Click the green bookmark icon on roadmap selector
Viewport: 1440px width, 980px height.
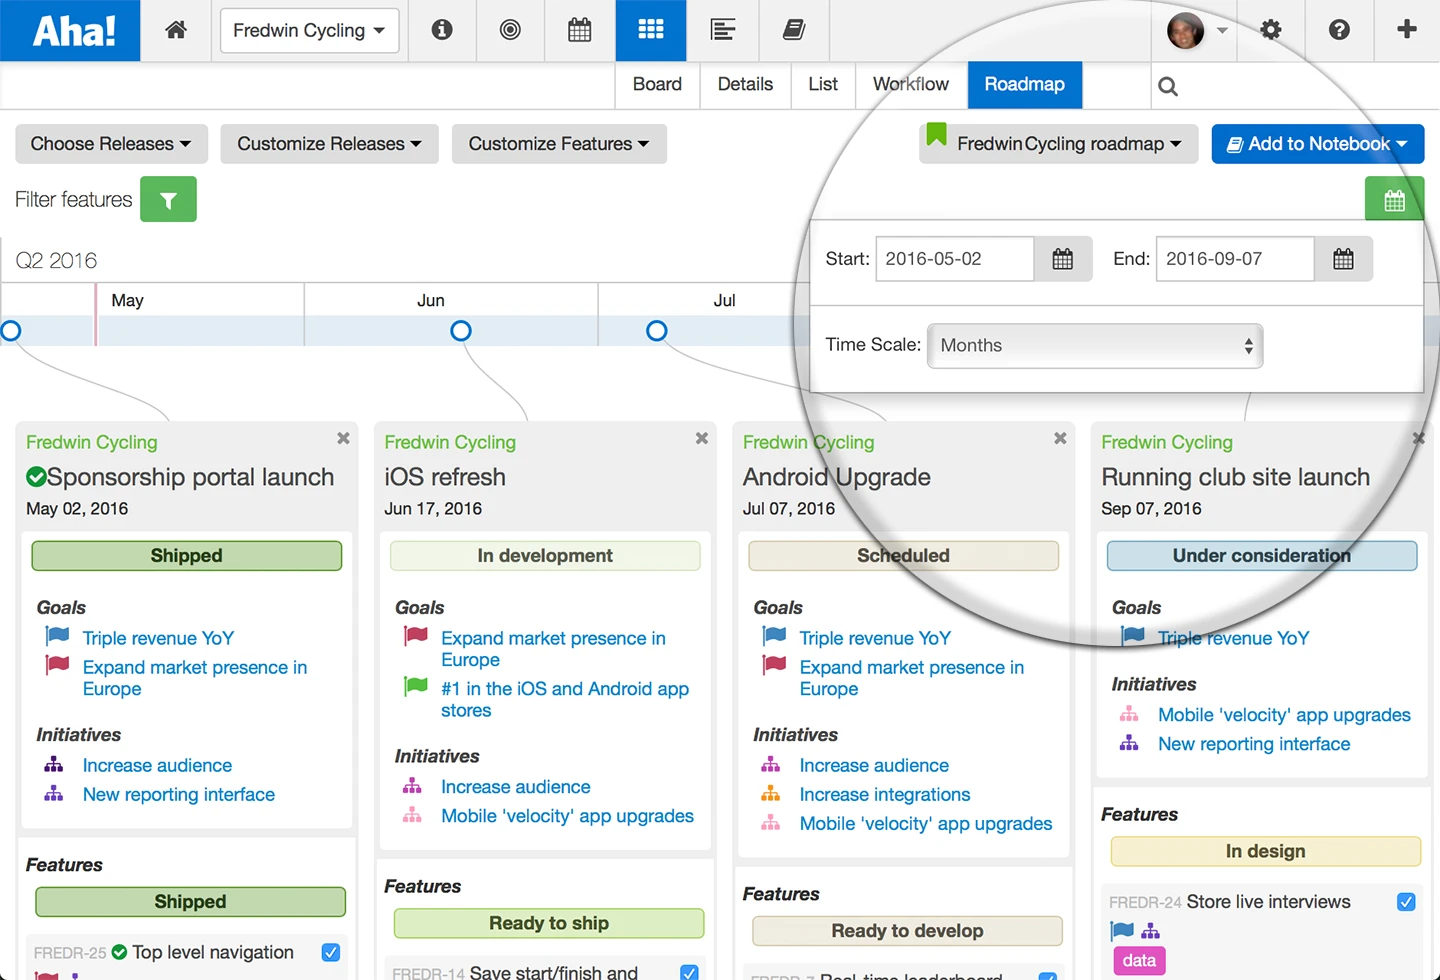coord(936,135)
